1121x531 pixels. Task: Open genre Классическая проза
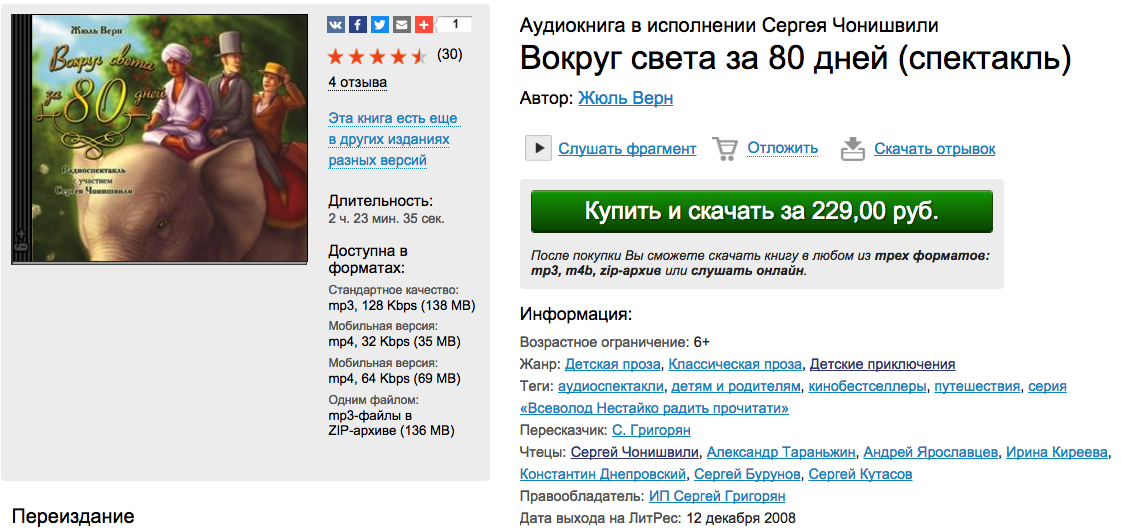pos(735,364)
